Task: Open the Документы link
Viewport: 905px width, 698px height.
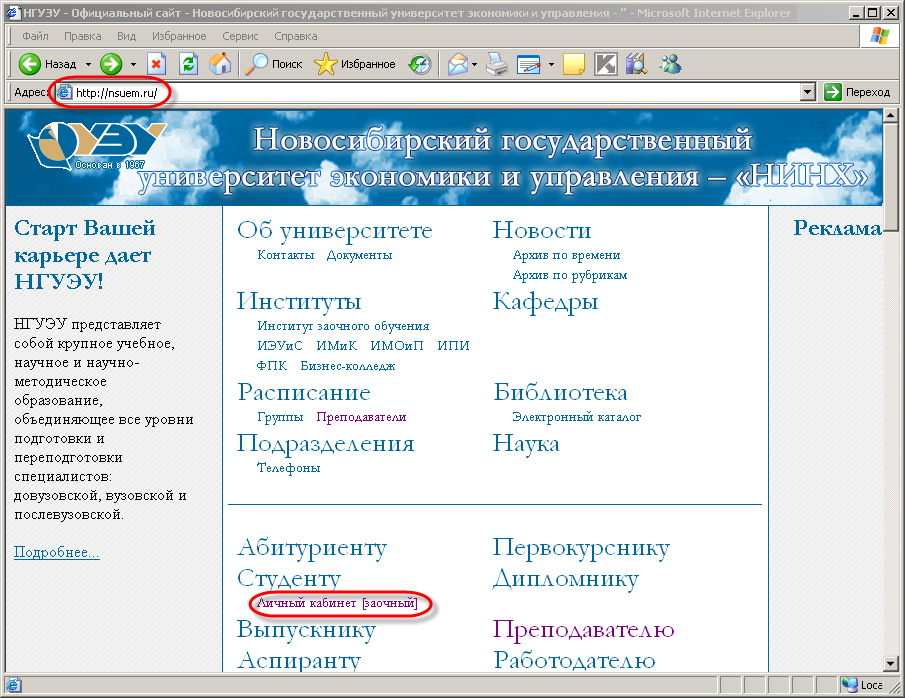Action: tap(360, 255)
